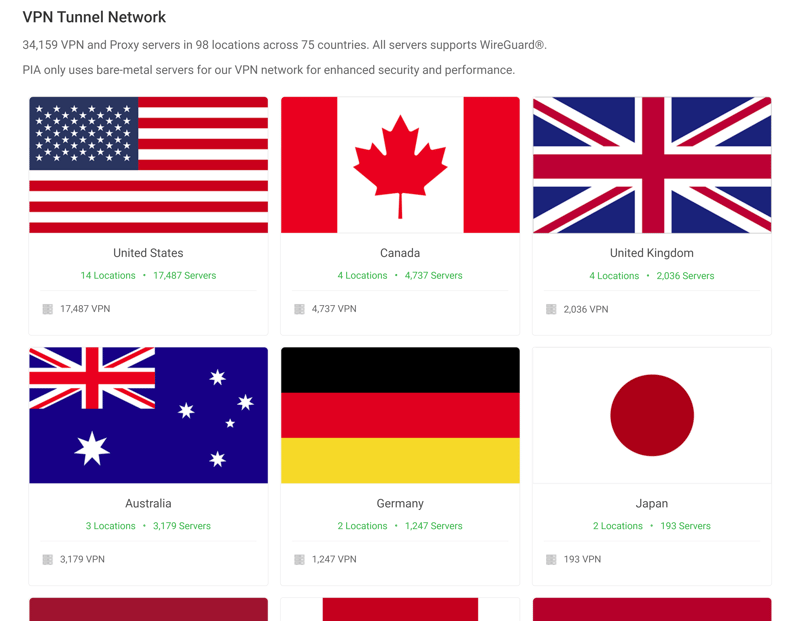Select the United Kingdom flag thumbnail
Screen dimensions: 800x621
(652, 165)
